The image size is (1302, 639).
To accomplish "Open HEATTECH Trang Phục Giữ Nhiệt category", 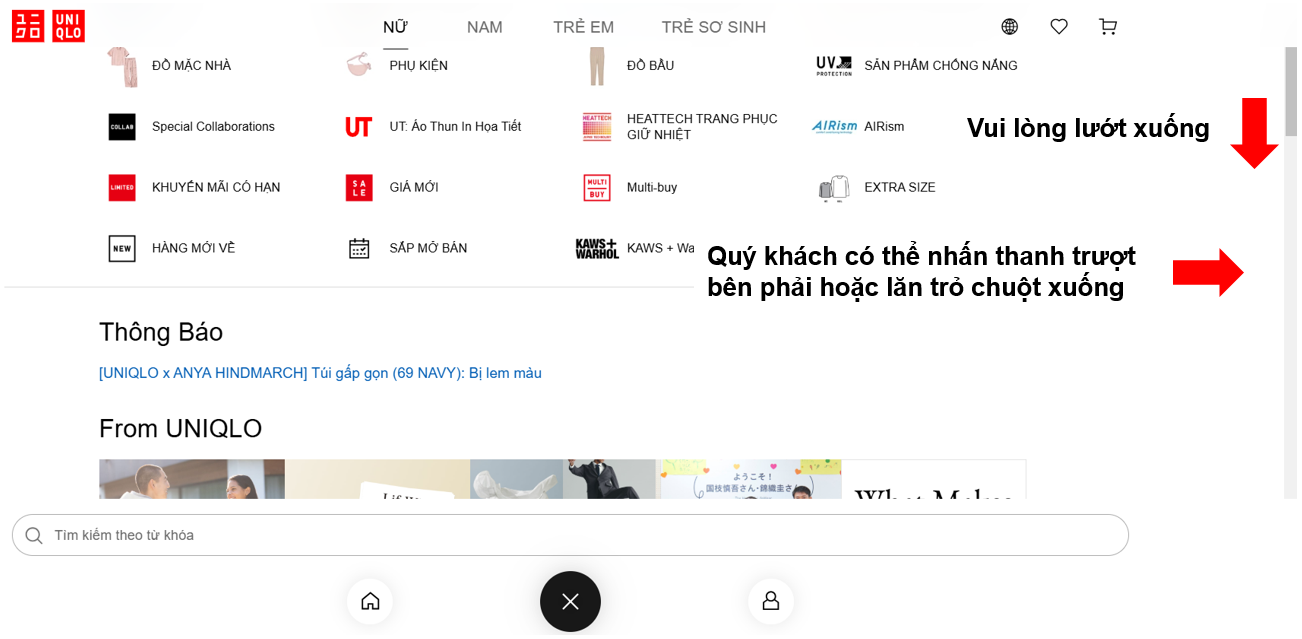I will pyautogui.click(x=701, y=127).
